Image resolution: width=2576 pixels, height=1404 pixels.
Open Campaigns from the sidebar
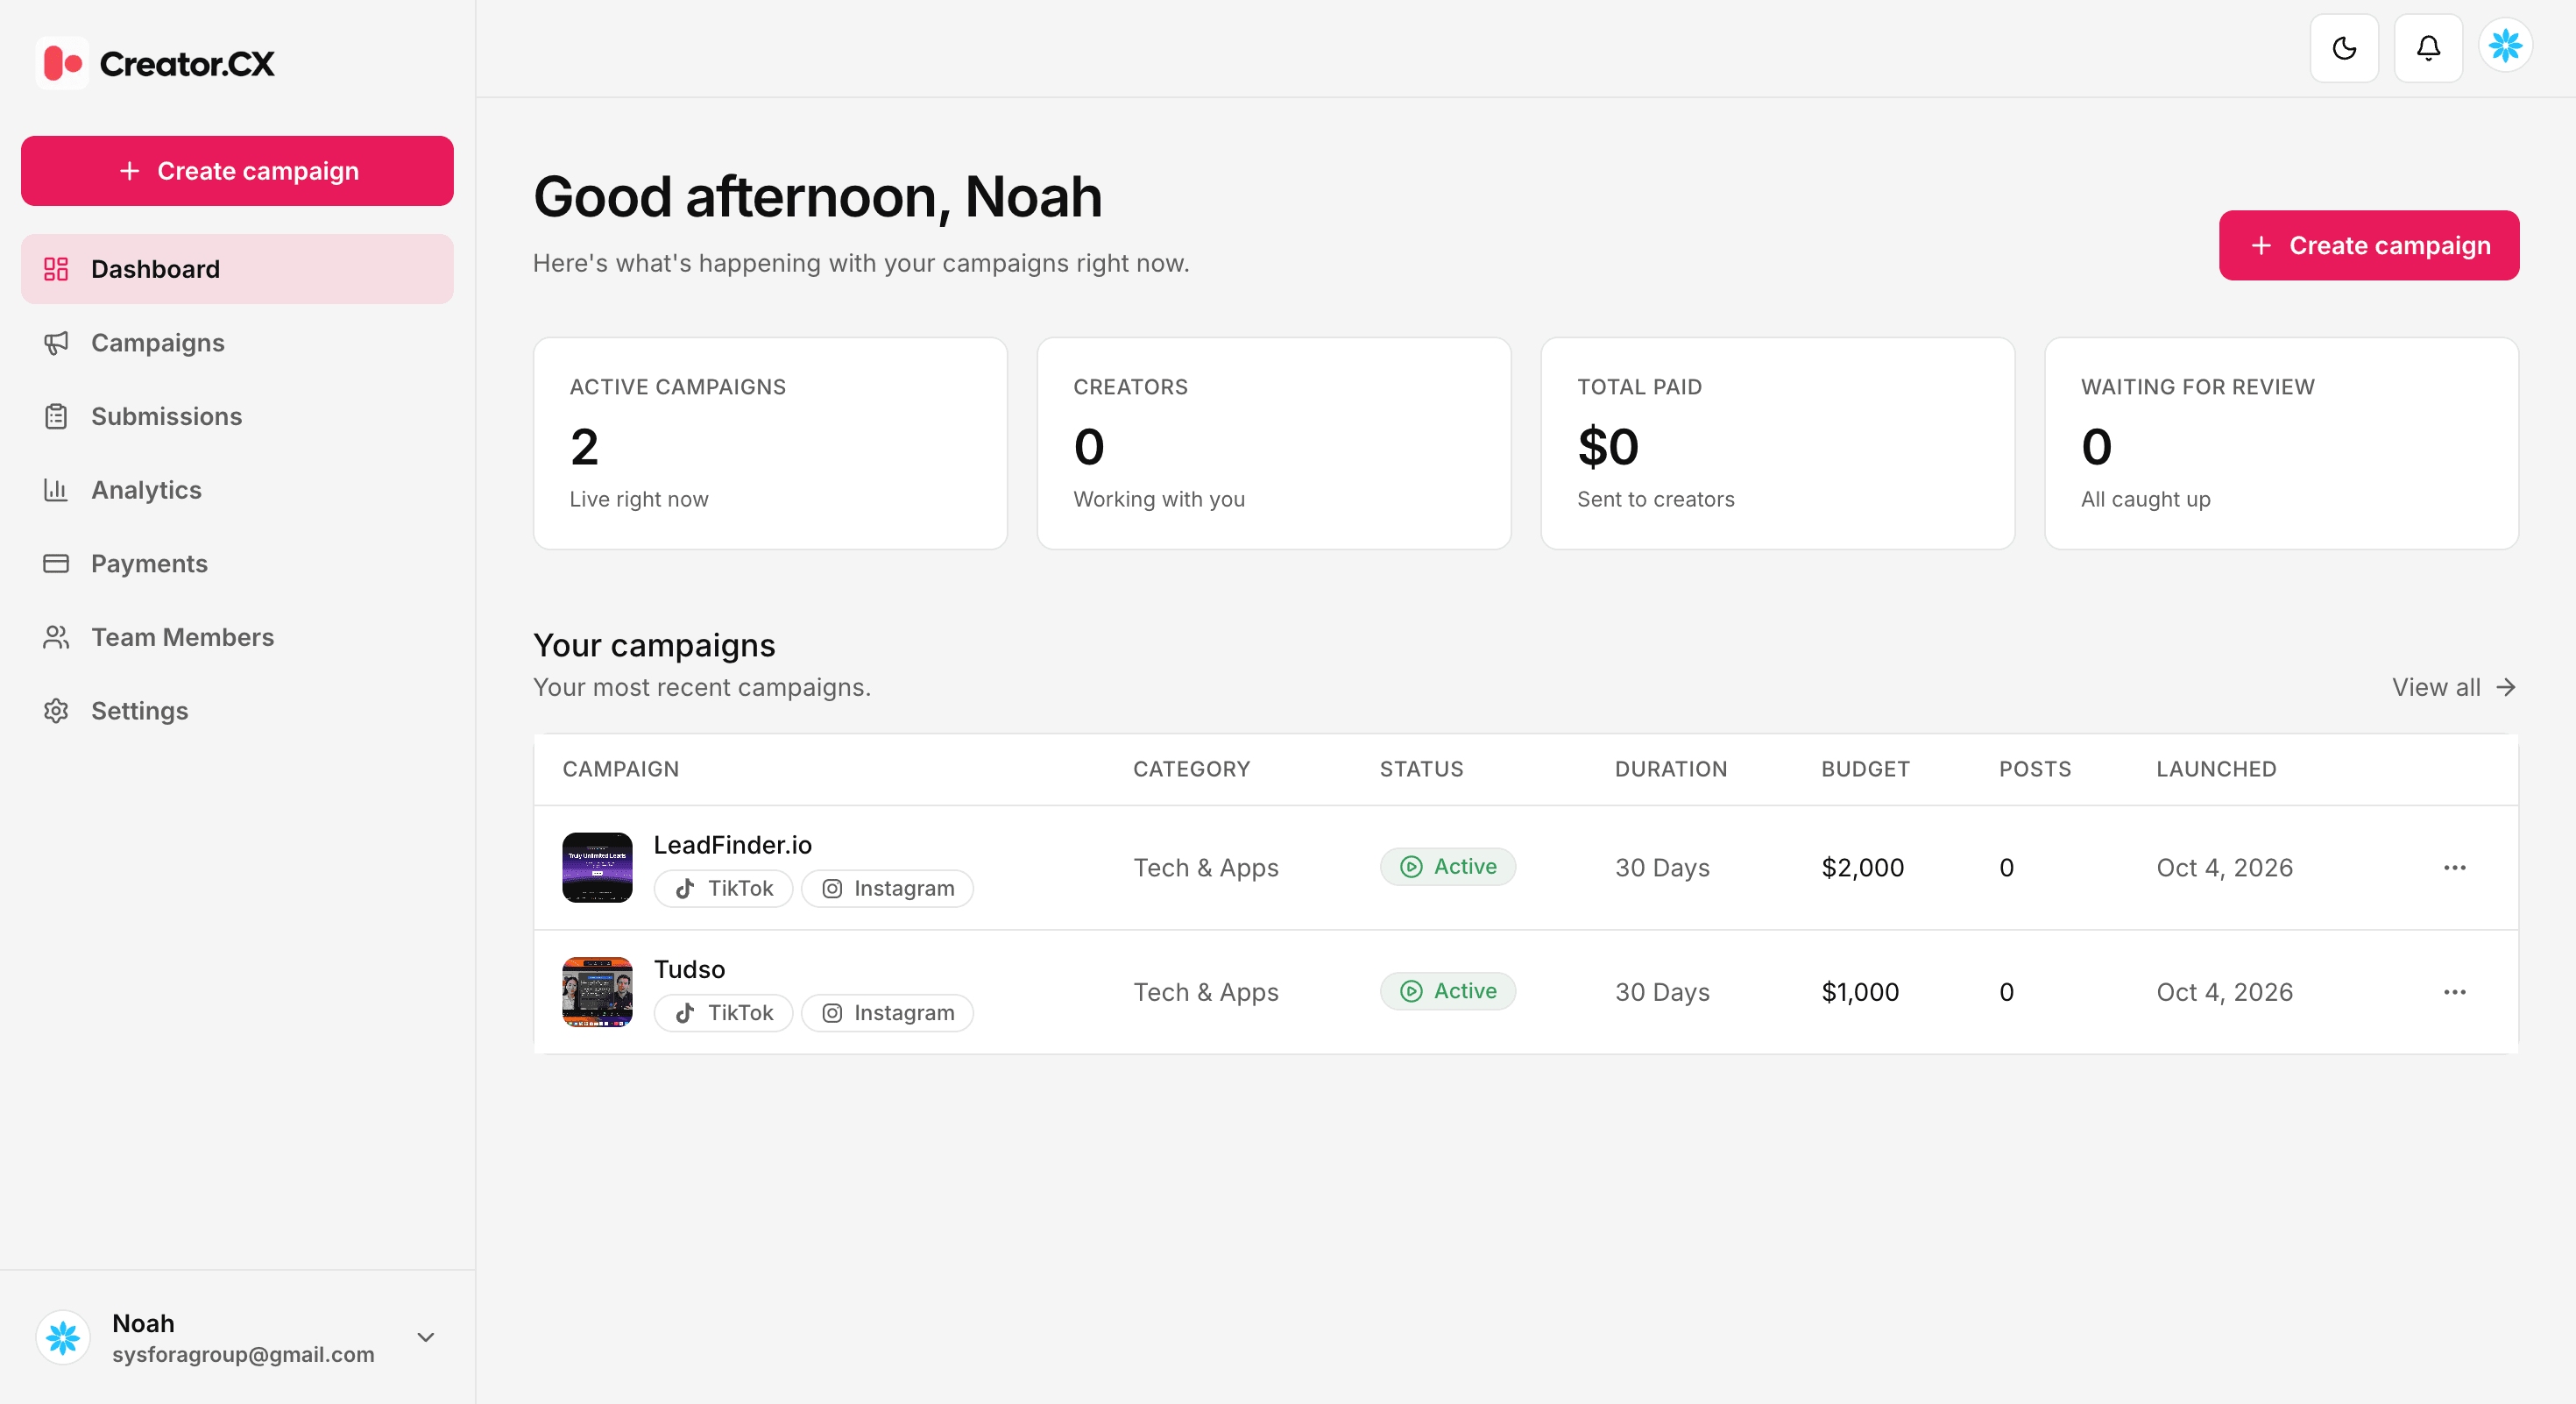[x=237, y=343]
